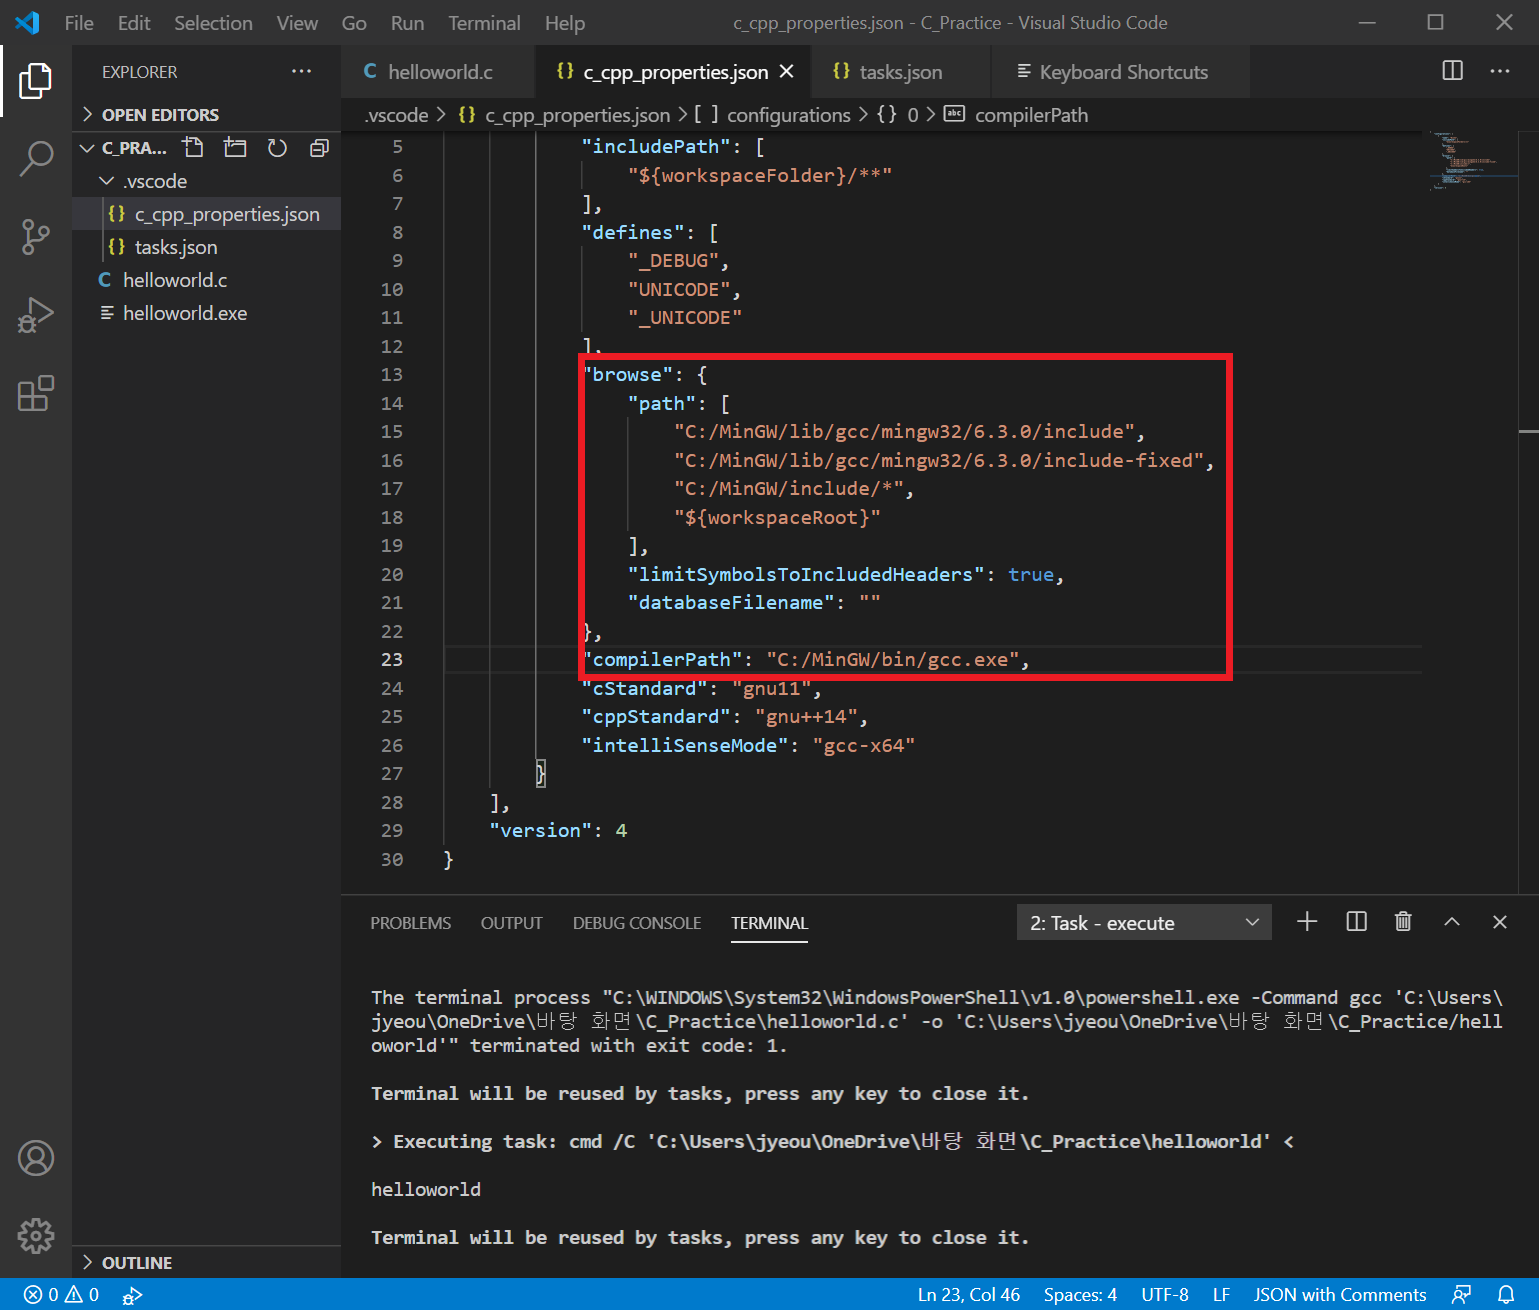Select c_cpp_properties.json in explorer tree

tap(206, 214)
